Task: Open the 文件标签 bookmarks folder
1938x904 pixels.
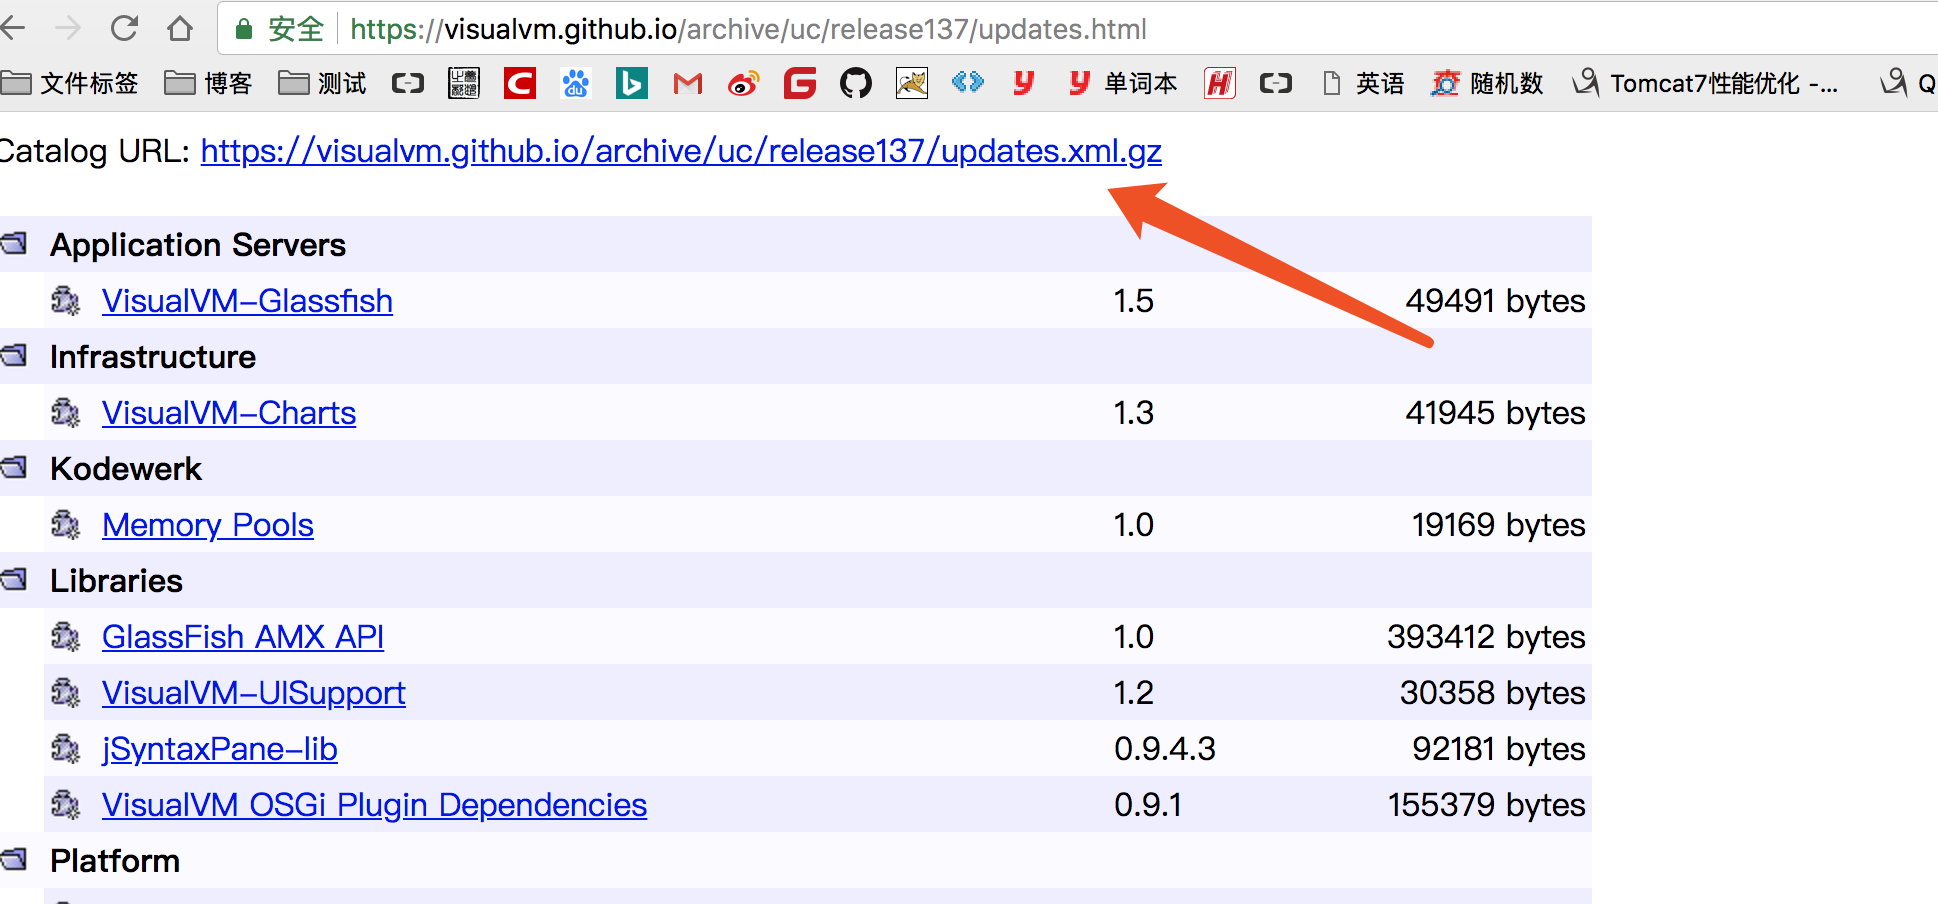Action: pyautogui.click(x=70, y=83)
